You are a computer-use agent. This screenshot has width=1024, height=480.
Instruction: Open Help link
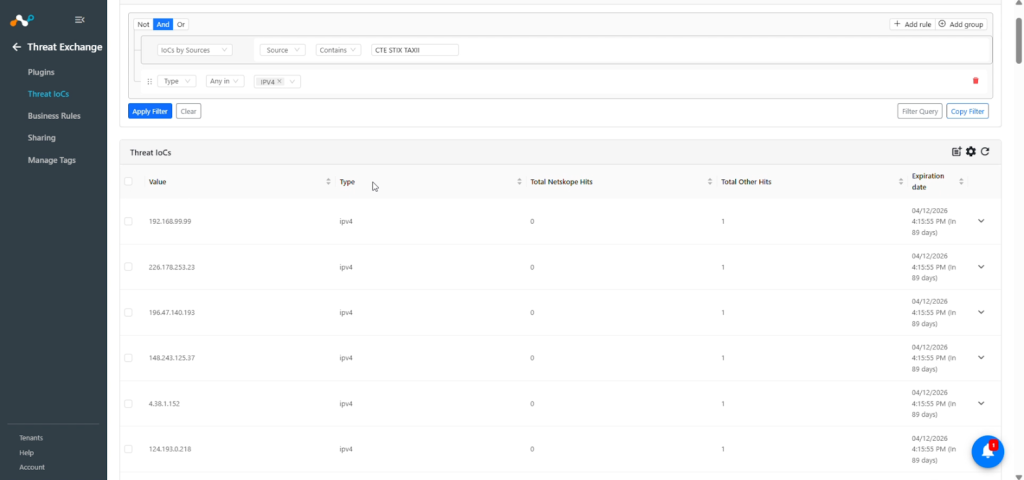coord(26,453)
